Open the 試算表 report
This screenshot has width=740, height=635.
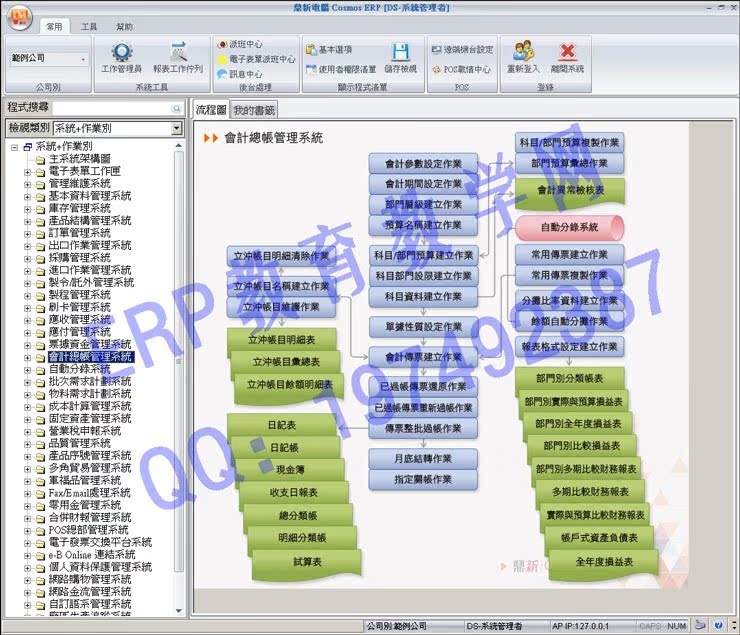point(307,562)
